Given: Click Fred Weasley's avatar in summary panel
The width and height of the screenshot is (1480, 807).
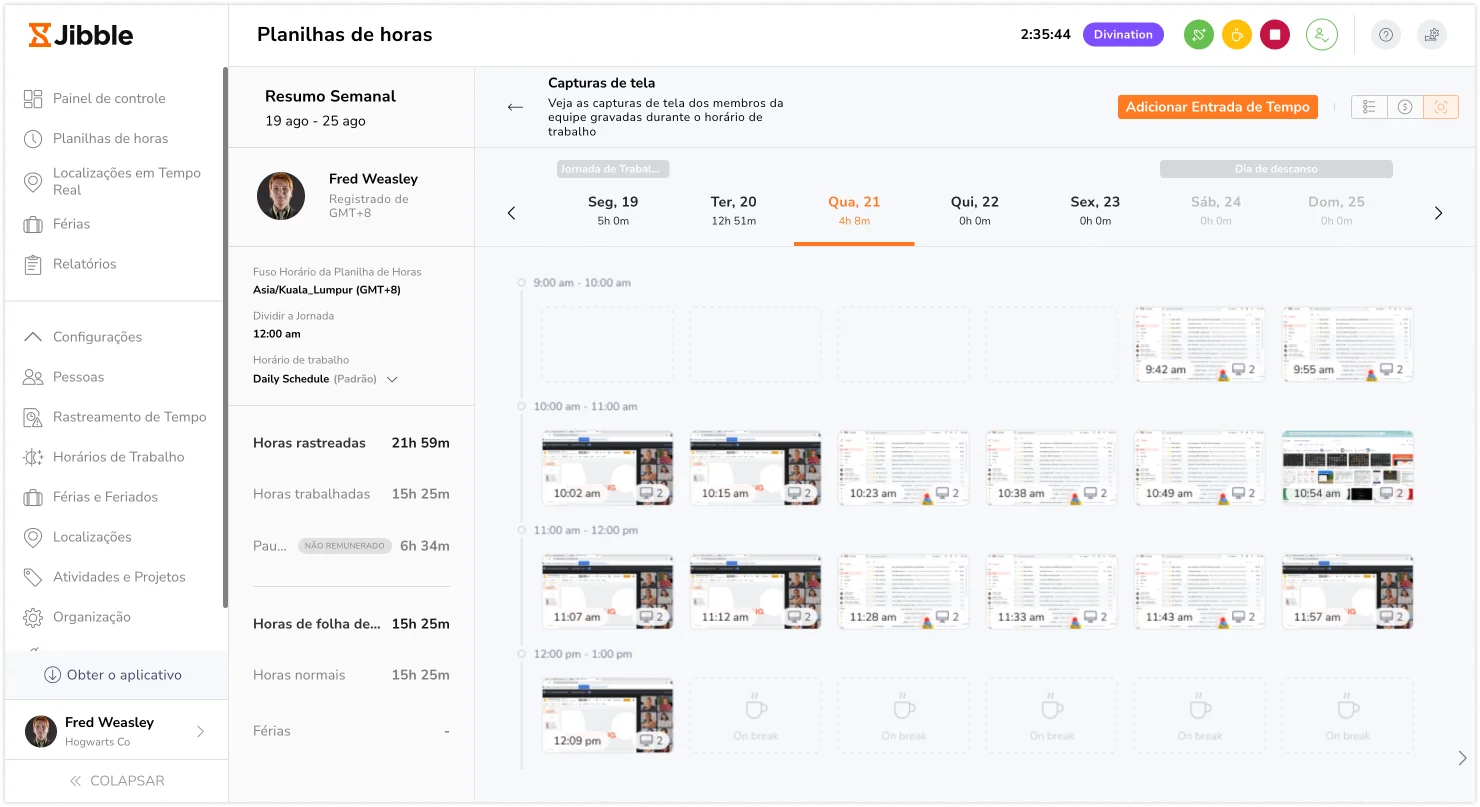Looking at the screenshot, I should tap(281, 196).
